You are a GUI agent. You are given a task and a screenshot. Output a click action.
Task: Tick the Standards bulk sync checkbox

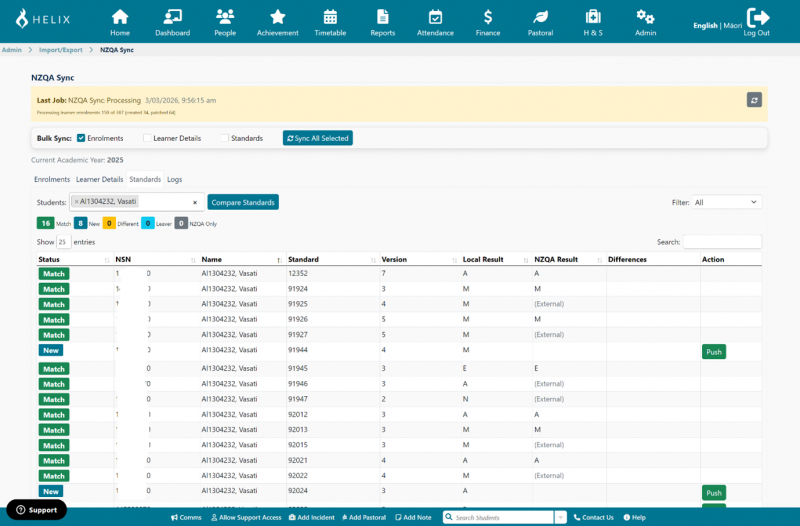[x=224, y=138]
